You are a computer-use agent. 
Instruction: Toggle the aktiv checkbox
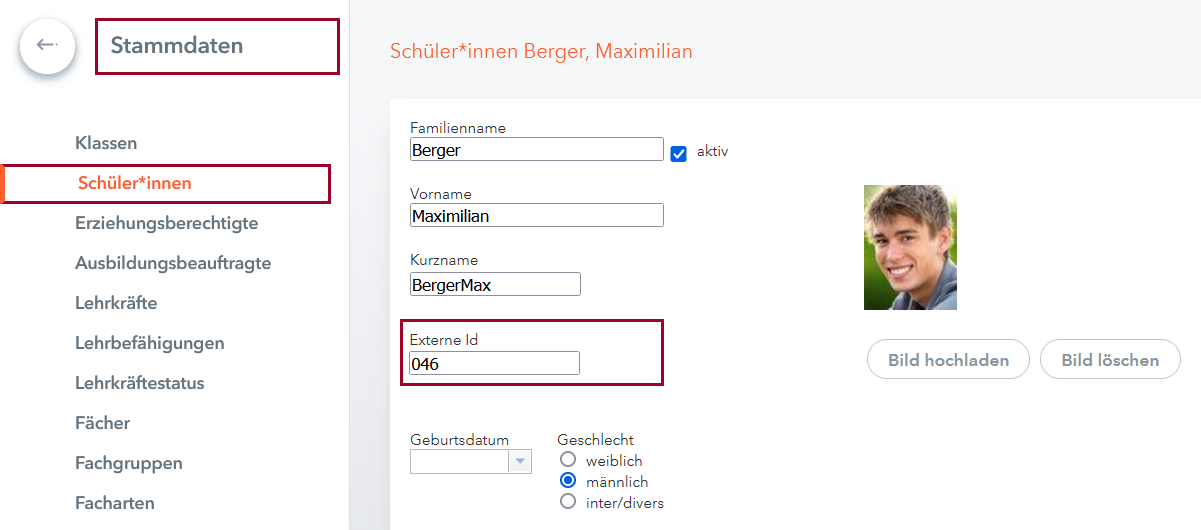[679, 153]
